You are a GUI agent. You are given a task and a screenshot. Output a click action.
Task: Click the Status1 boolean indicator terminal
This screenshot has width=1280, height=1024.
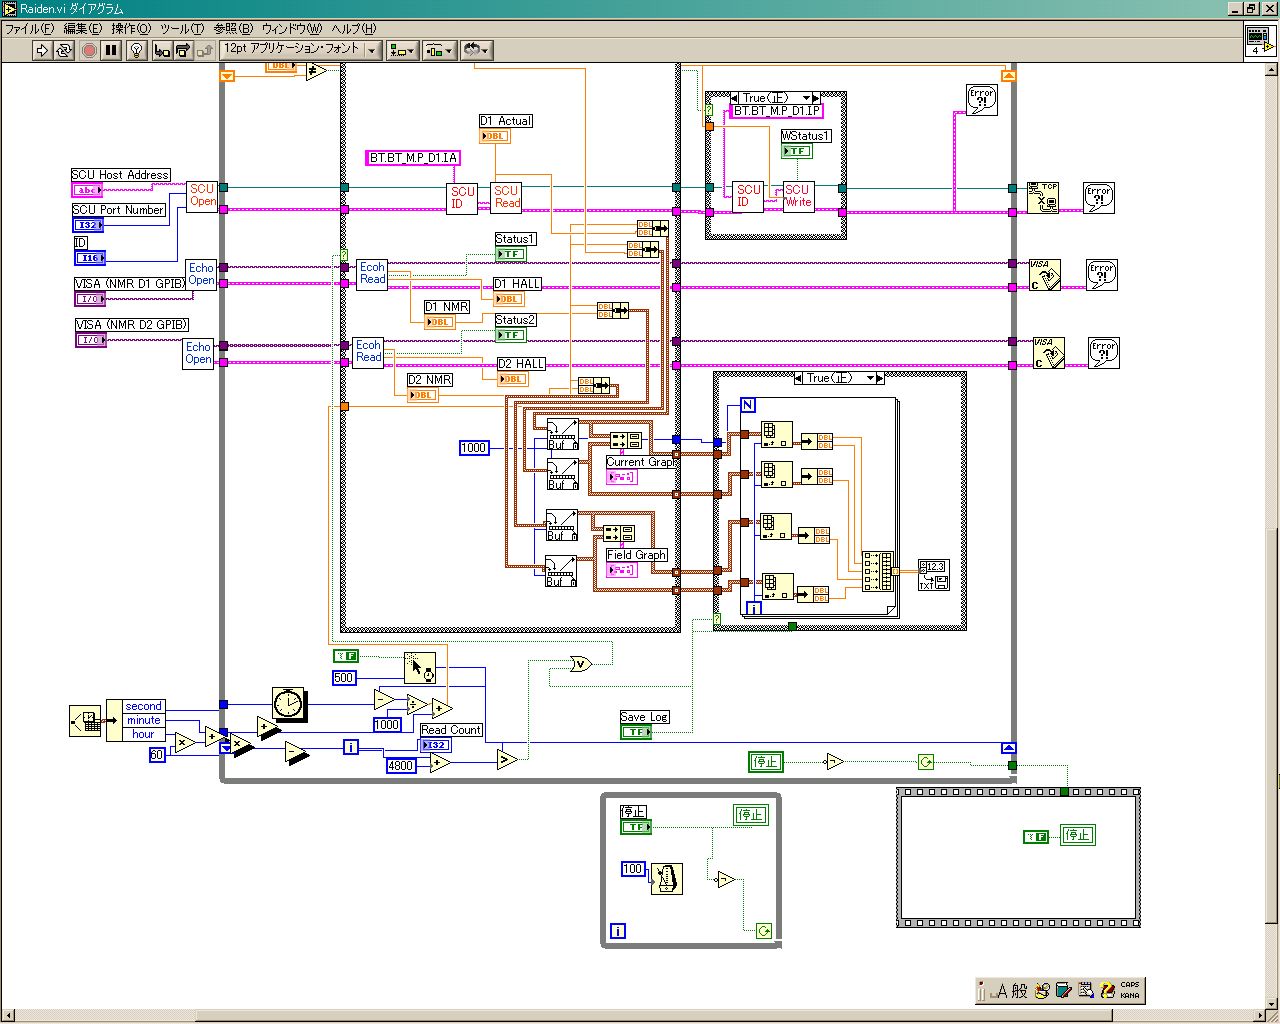(x=510, y=254)
